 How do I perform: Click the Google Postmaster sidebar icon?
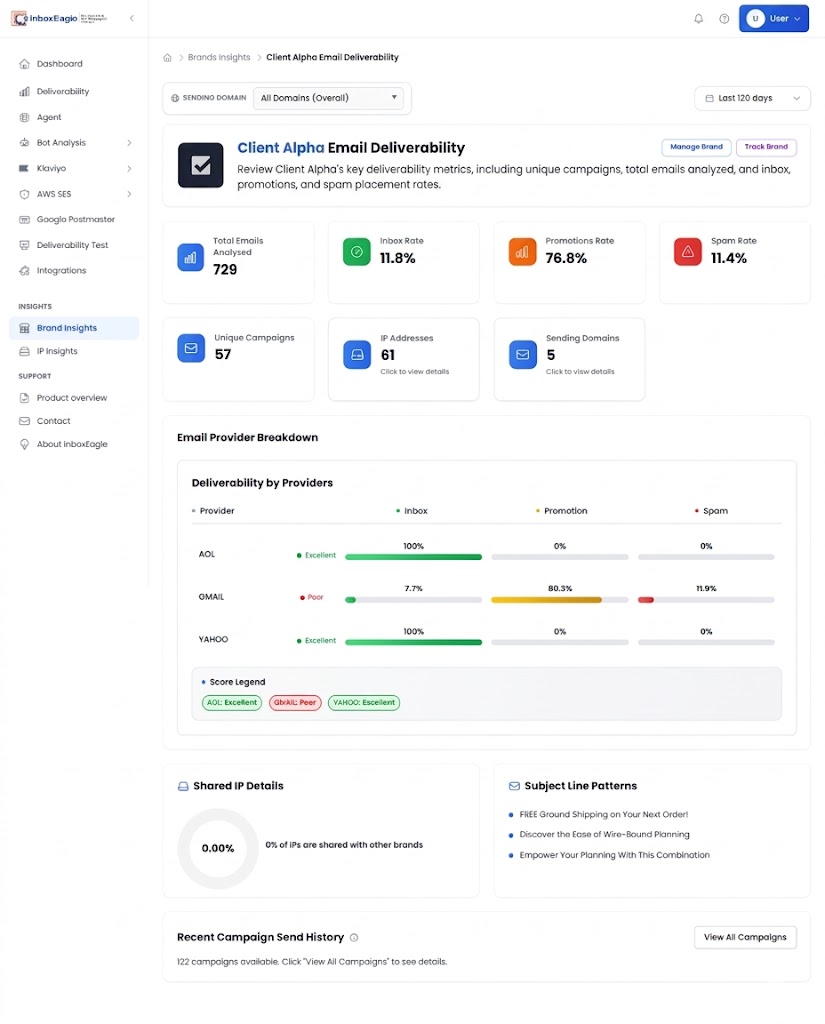(24, 219)
